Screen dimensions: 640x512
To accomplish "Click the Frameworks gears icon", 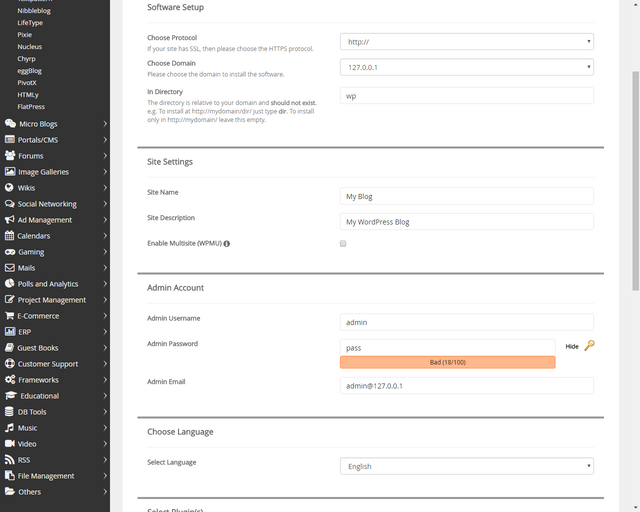I will coord(10,380).
